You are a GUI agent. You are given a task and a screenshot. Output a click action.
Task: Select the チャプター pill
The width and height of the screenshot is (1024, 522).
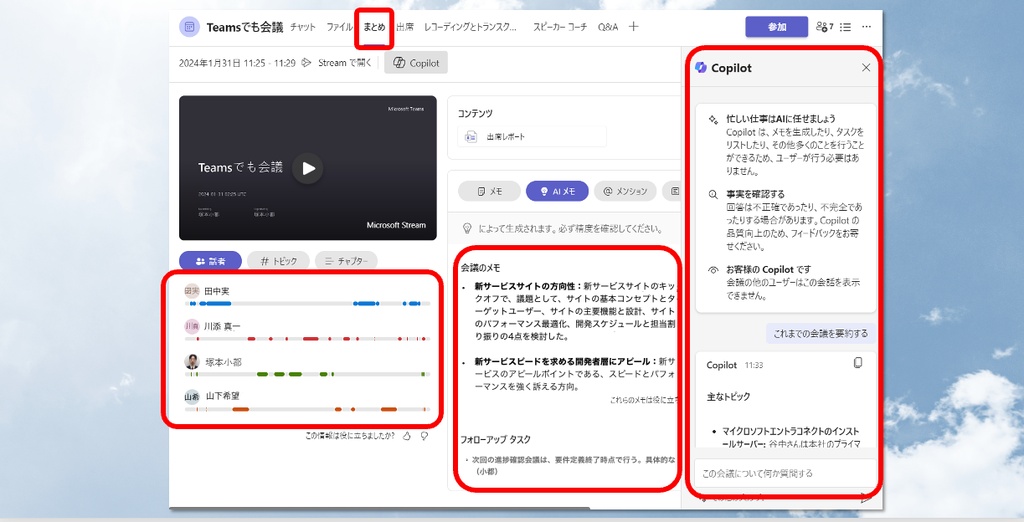pos(346,261)
